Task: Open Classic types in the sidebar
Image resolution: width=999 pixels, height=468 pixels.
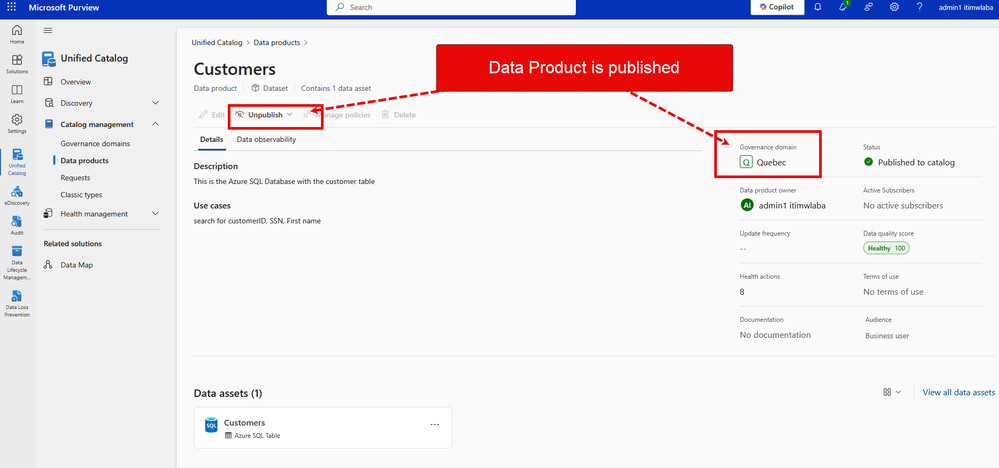Action: pyautogui.click(x=81, y=195)
